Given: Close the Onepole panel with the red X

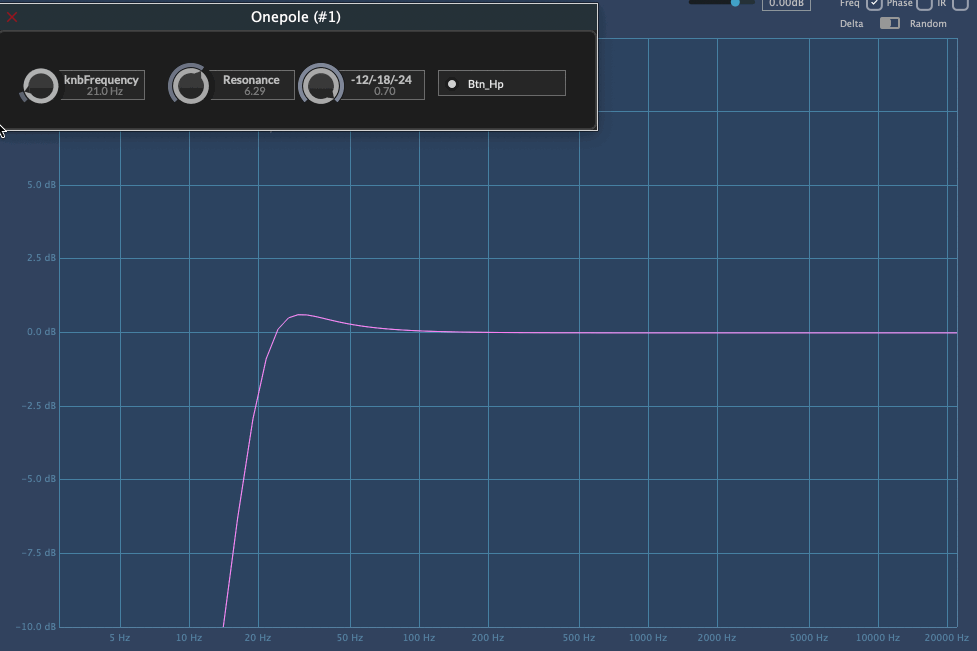Looking at the screenshot, I should pos(12,17).
